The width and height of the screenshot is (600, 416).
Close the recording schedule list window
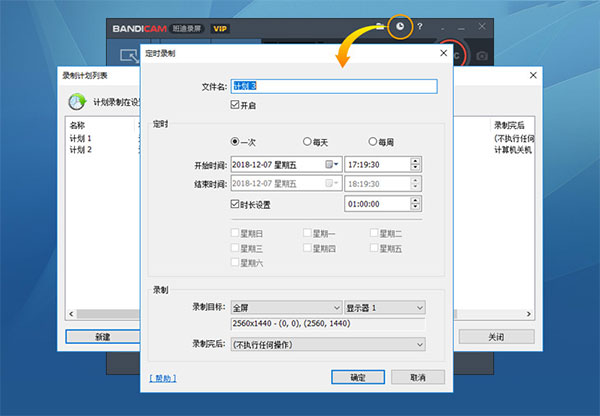(533, 75)
